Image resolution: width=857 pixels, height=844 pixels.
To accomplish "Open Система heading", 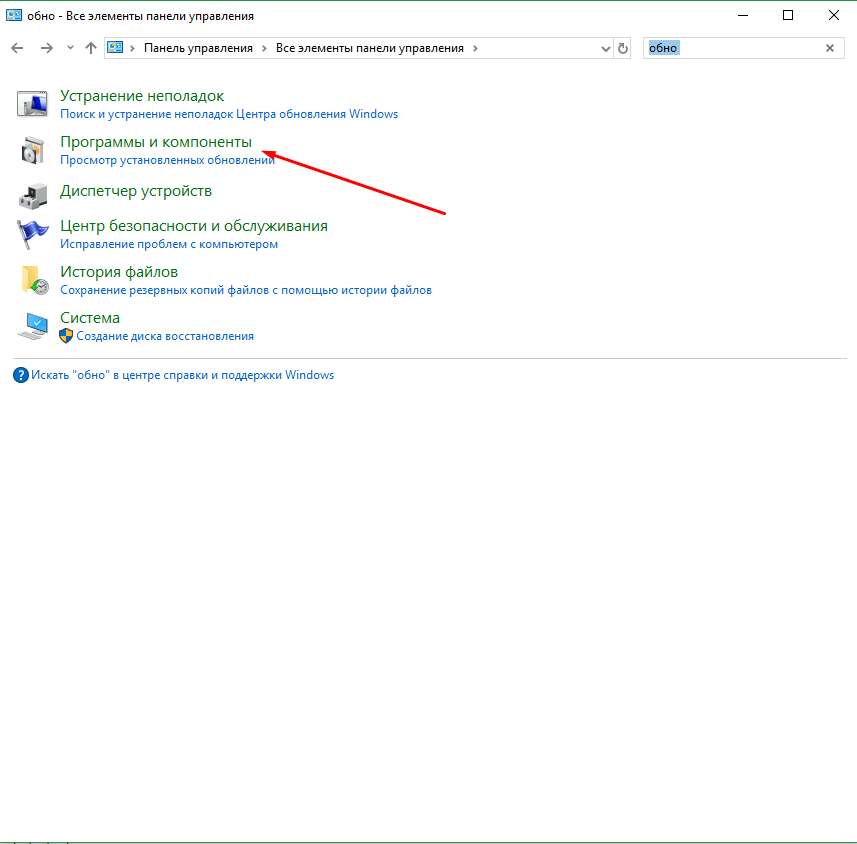I will [x=90, y=318].
